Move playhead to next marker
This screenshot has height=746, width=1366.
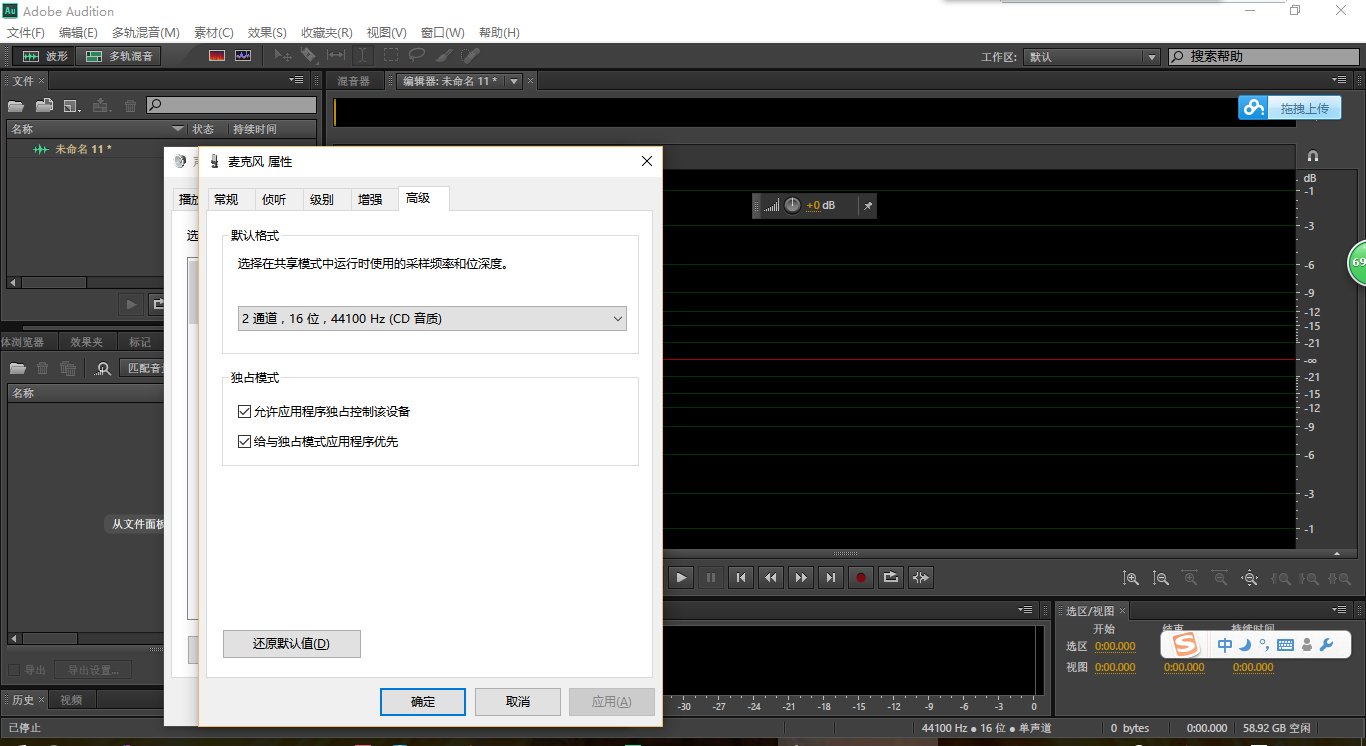pyautogui.click(x=831, y=577)
